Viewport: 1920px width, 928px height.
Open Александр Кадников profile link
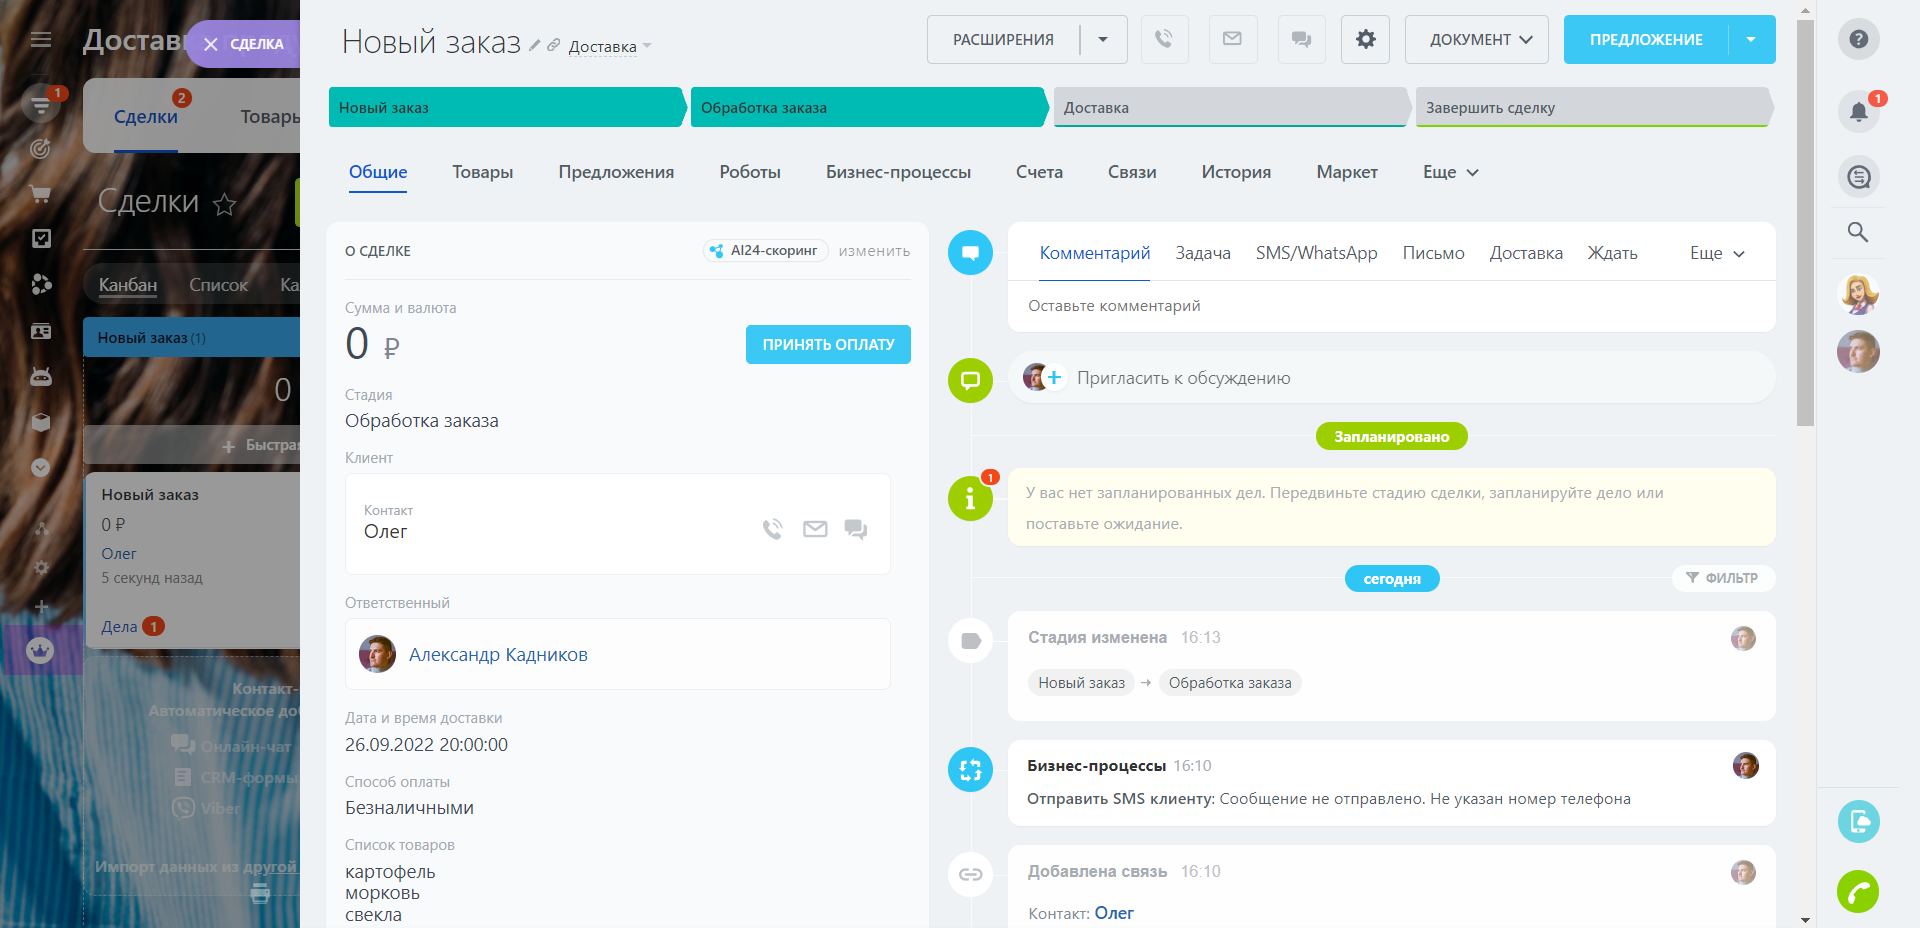pos(498,655)
